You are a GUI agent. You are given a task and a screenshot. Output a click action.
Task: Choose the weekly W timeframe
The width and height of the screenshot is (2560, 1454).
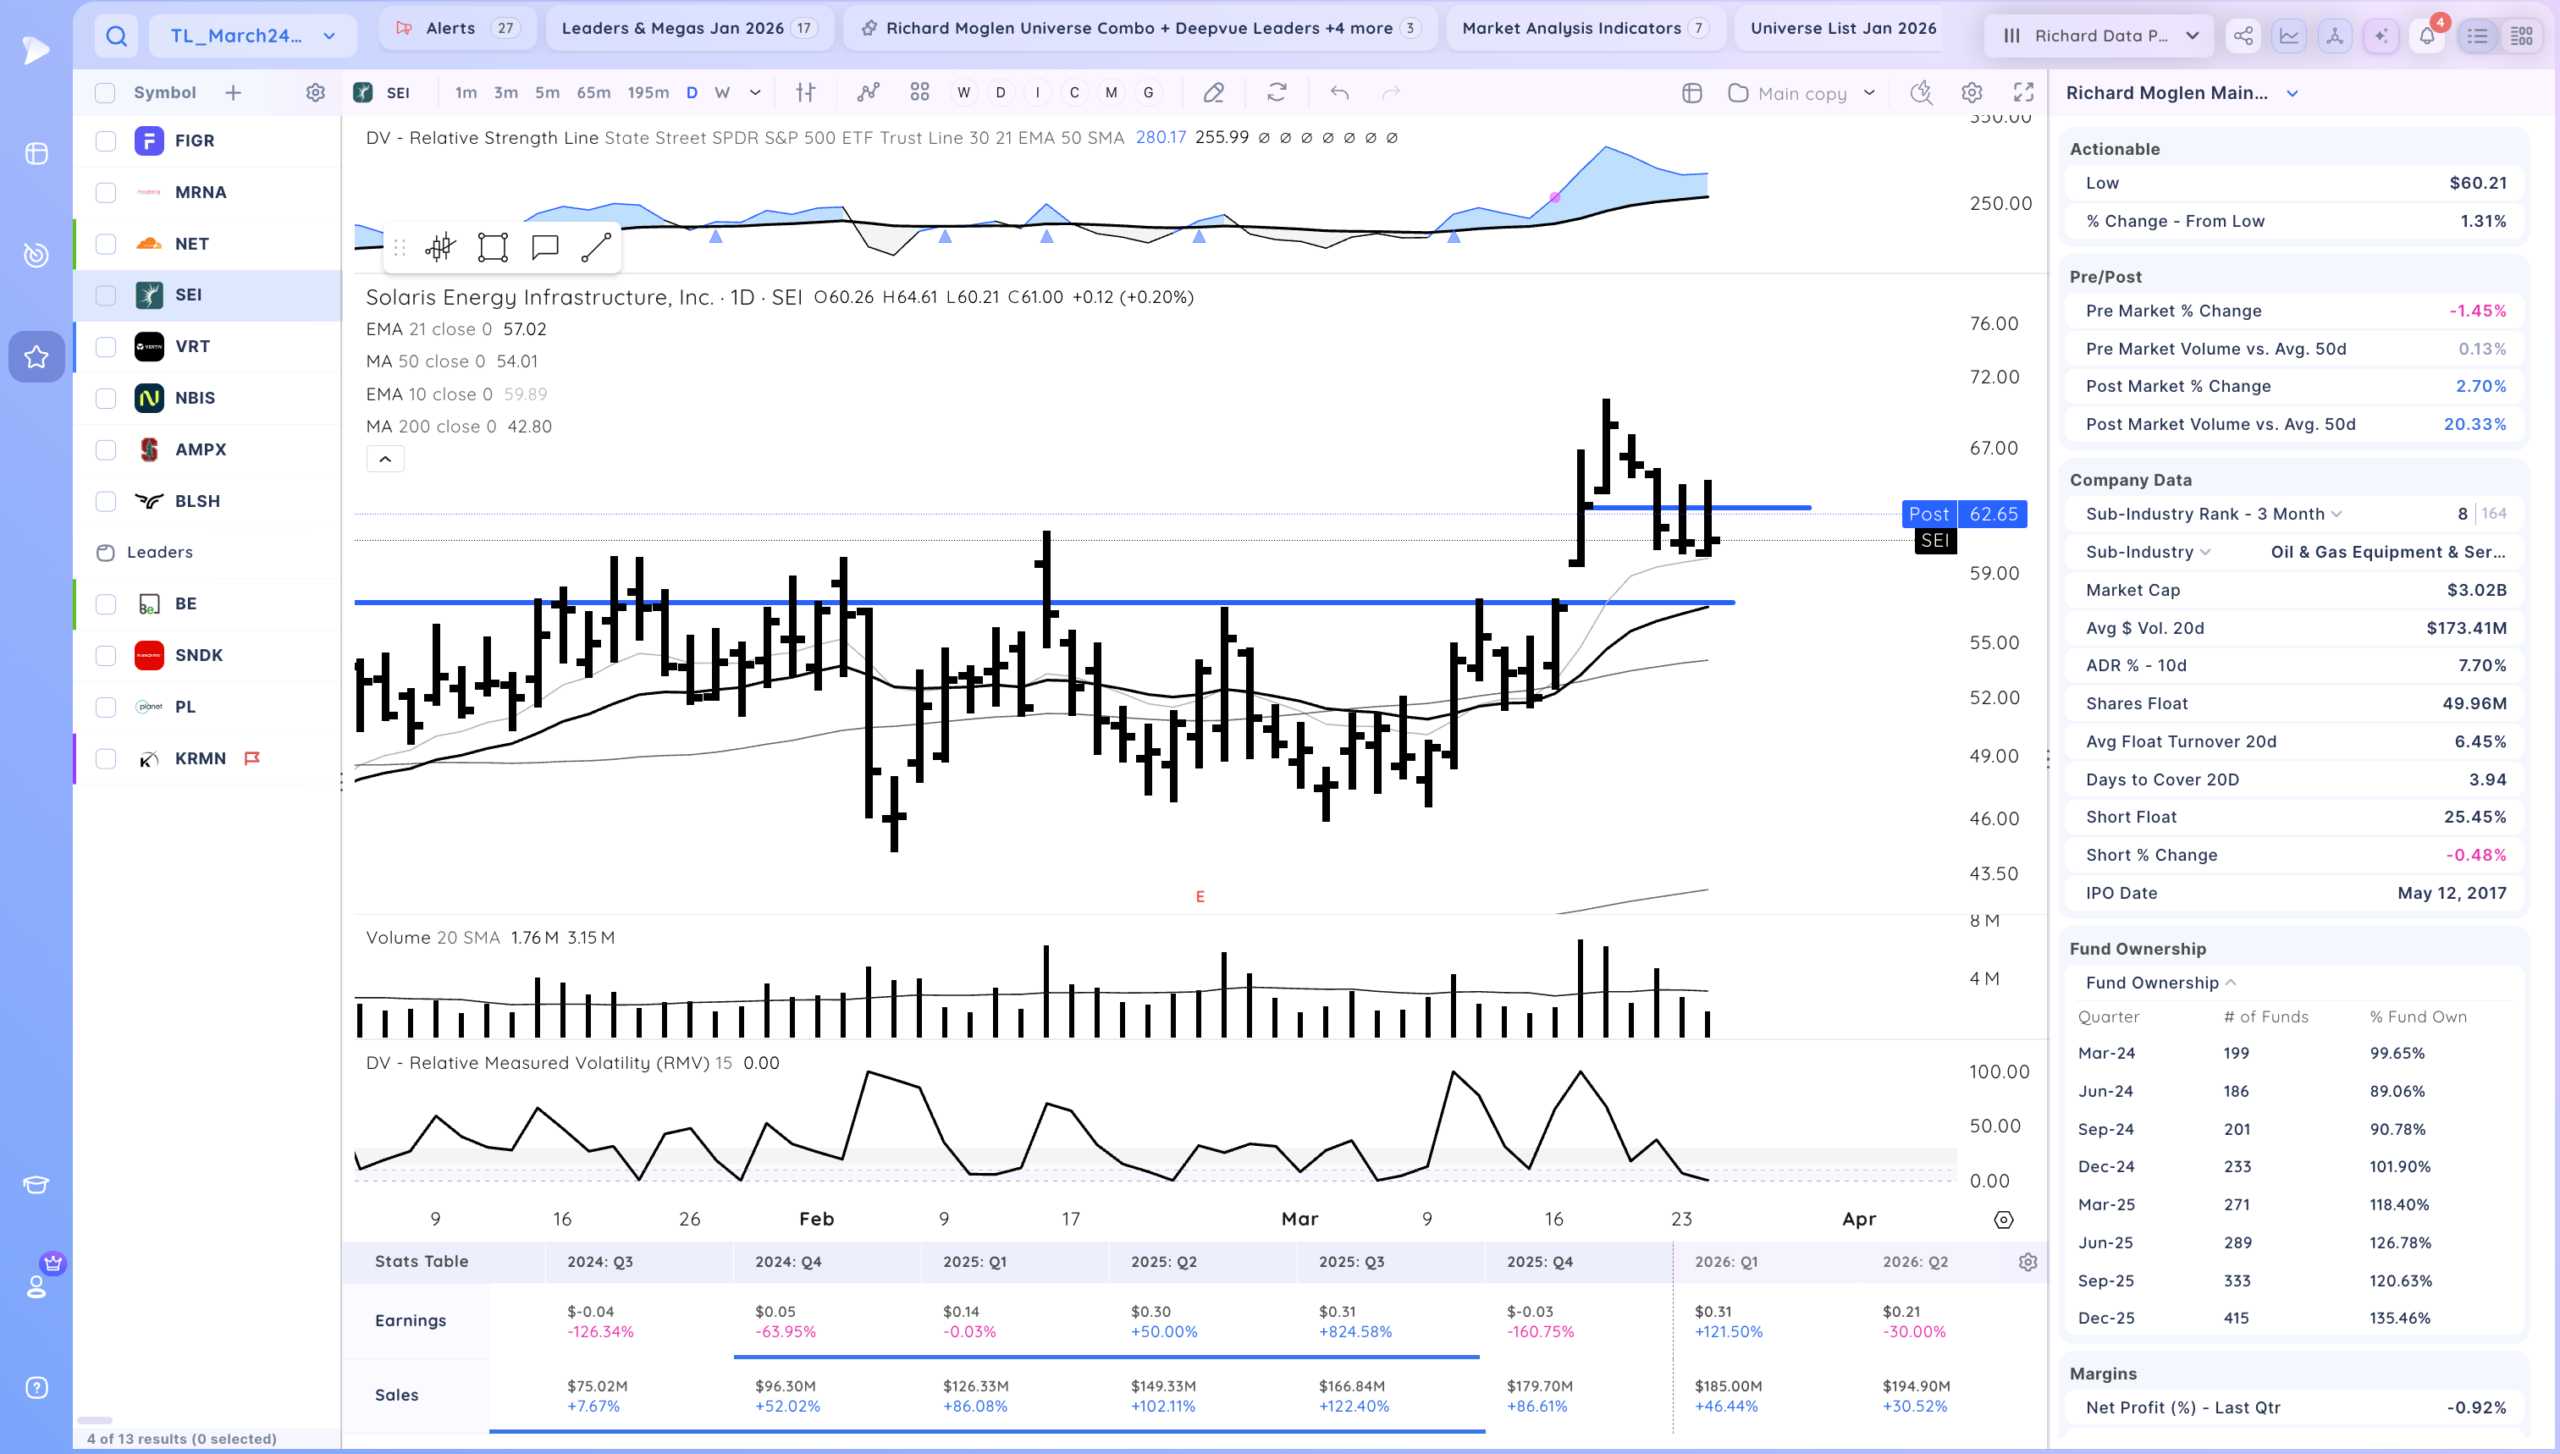(722, 93)
